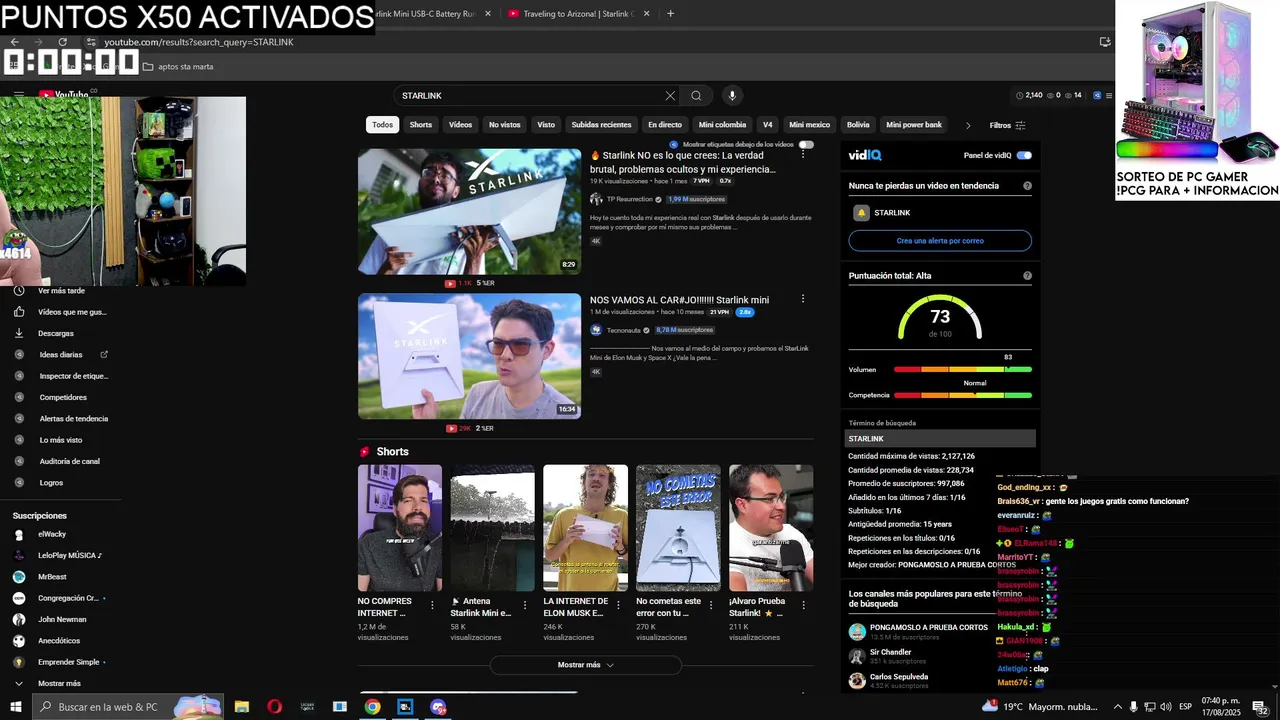1280x720 pixels.
Task: Select the Todos filter chip
Action: (x=383, y=125)
